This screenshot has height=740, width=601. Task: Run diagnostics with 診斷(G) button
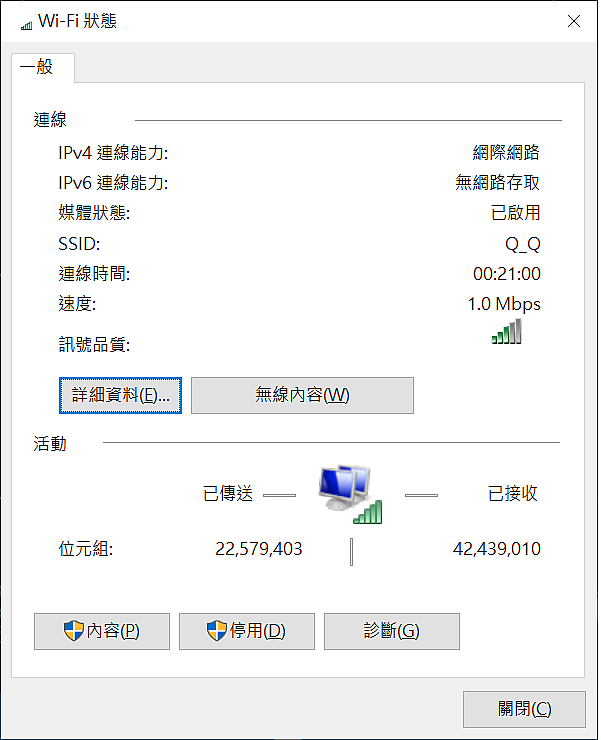pos(392,631)
